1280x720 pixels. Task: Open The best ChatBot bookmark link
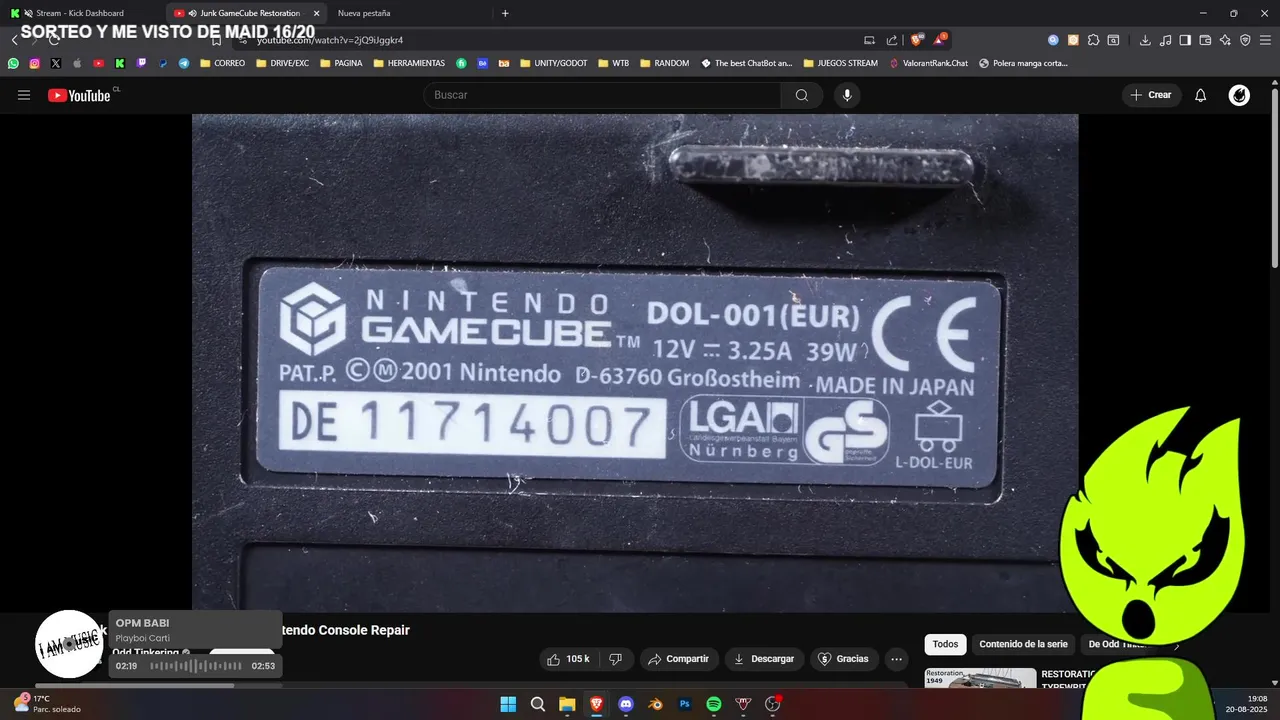[x=746, y=63]
